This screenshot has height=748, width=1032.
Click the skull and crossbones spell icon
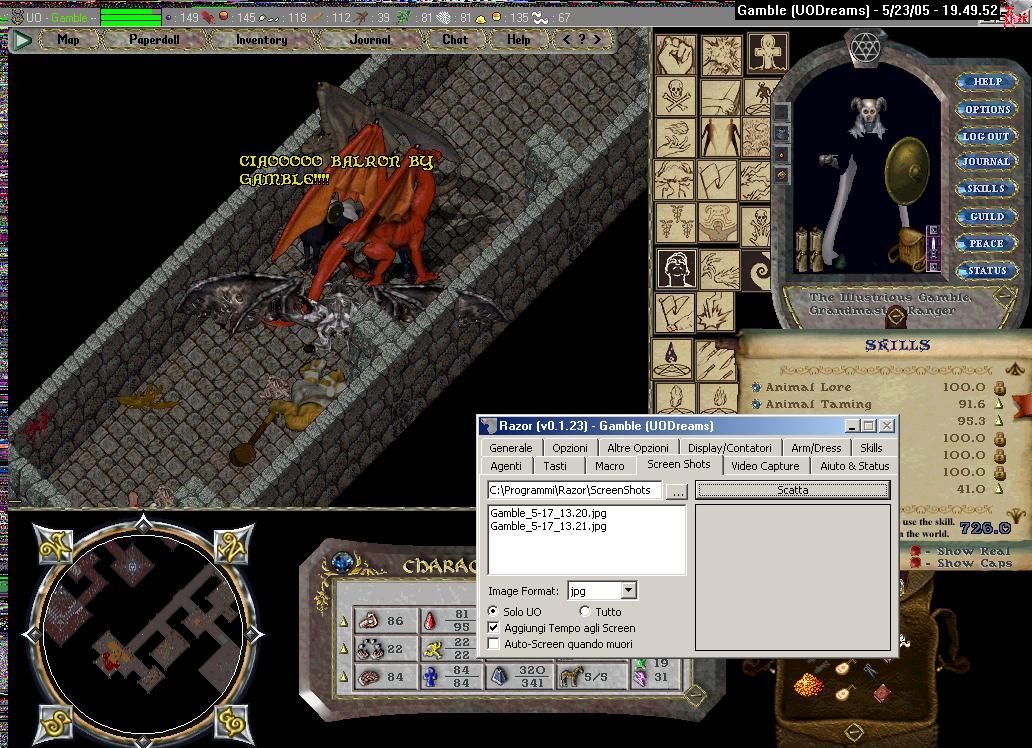[676, 97]
